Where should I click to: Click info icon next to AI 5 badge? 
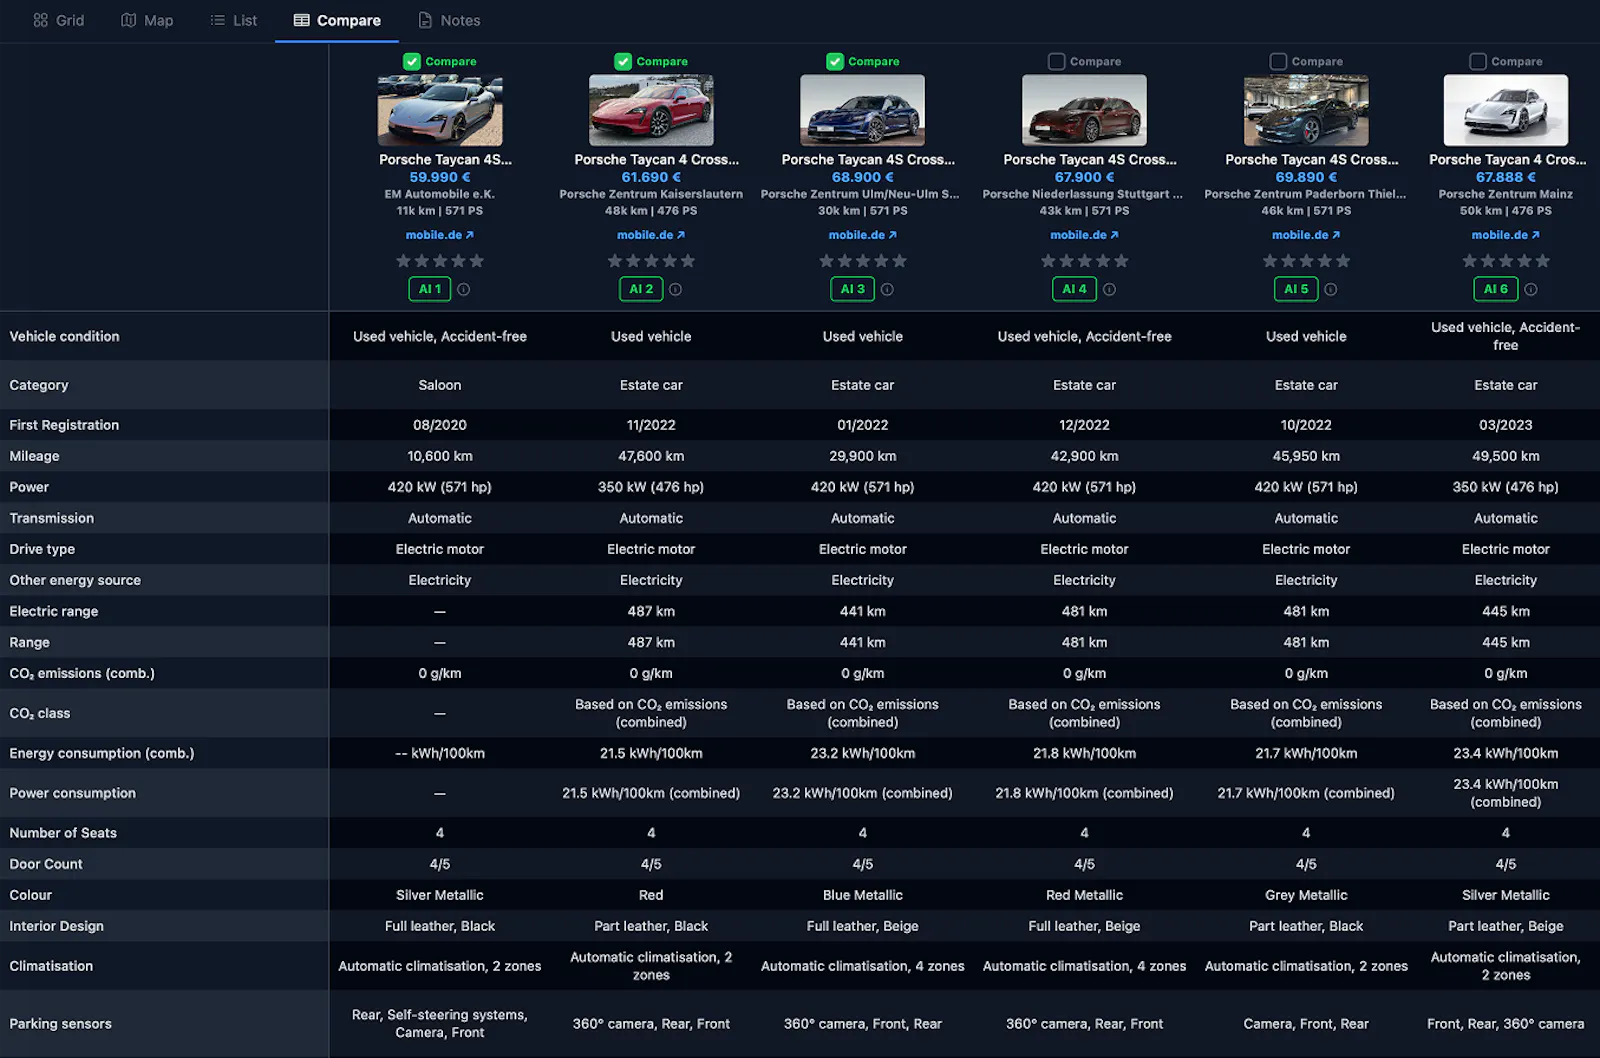pyautogui.click(x=1331, y=289)
